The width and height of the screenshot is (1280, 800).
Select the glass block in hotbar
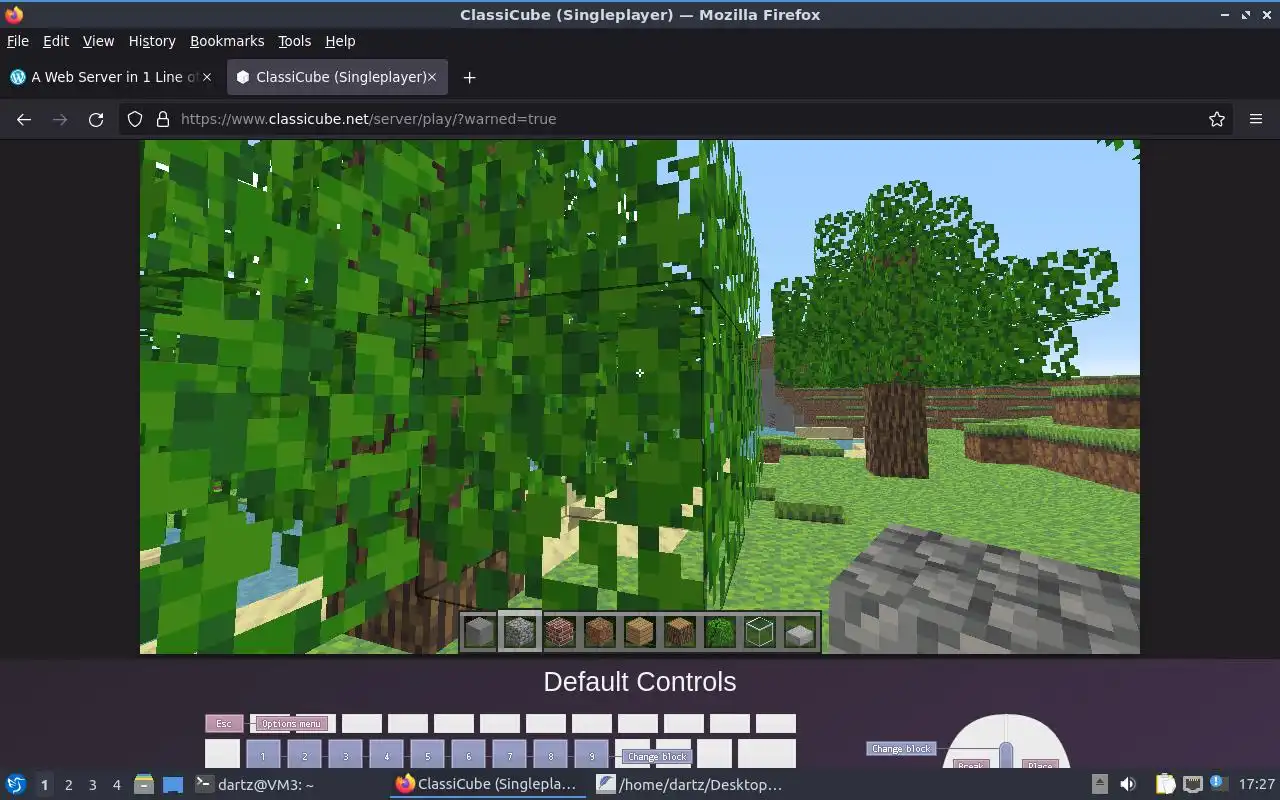pos(760,632)
